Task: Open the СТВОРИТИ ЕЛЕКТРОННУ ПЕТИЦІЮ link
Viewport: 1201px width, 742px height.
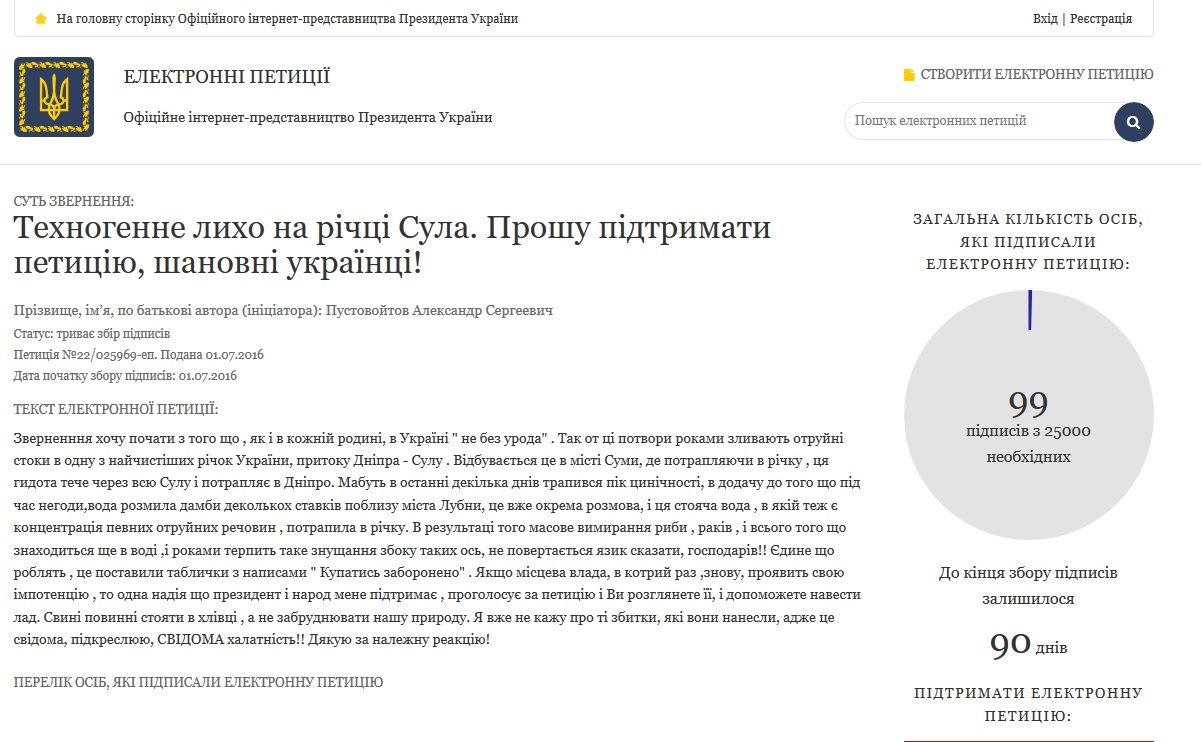Action: (x=1036, y=74)
